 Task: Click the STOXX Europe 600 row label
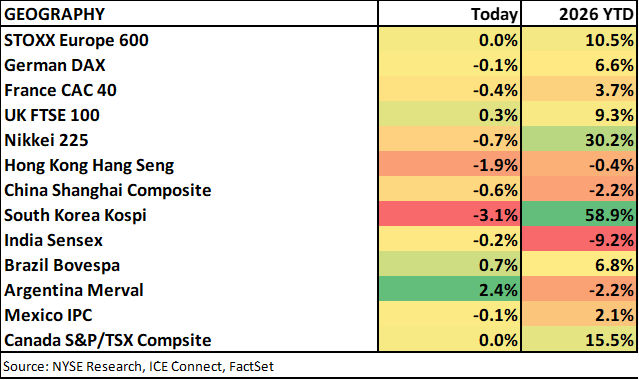tap(76, 40)
